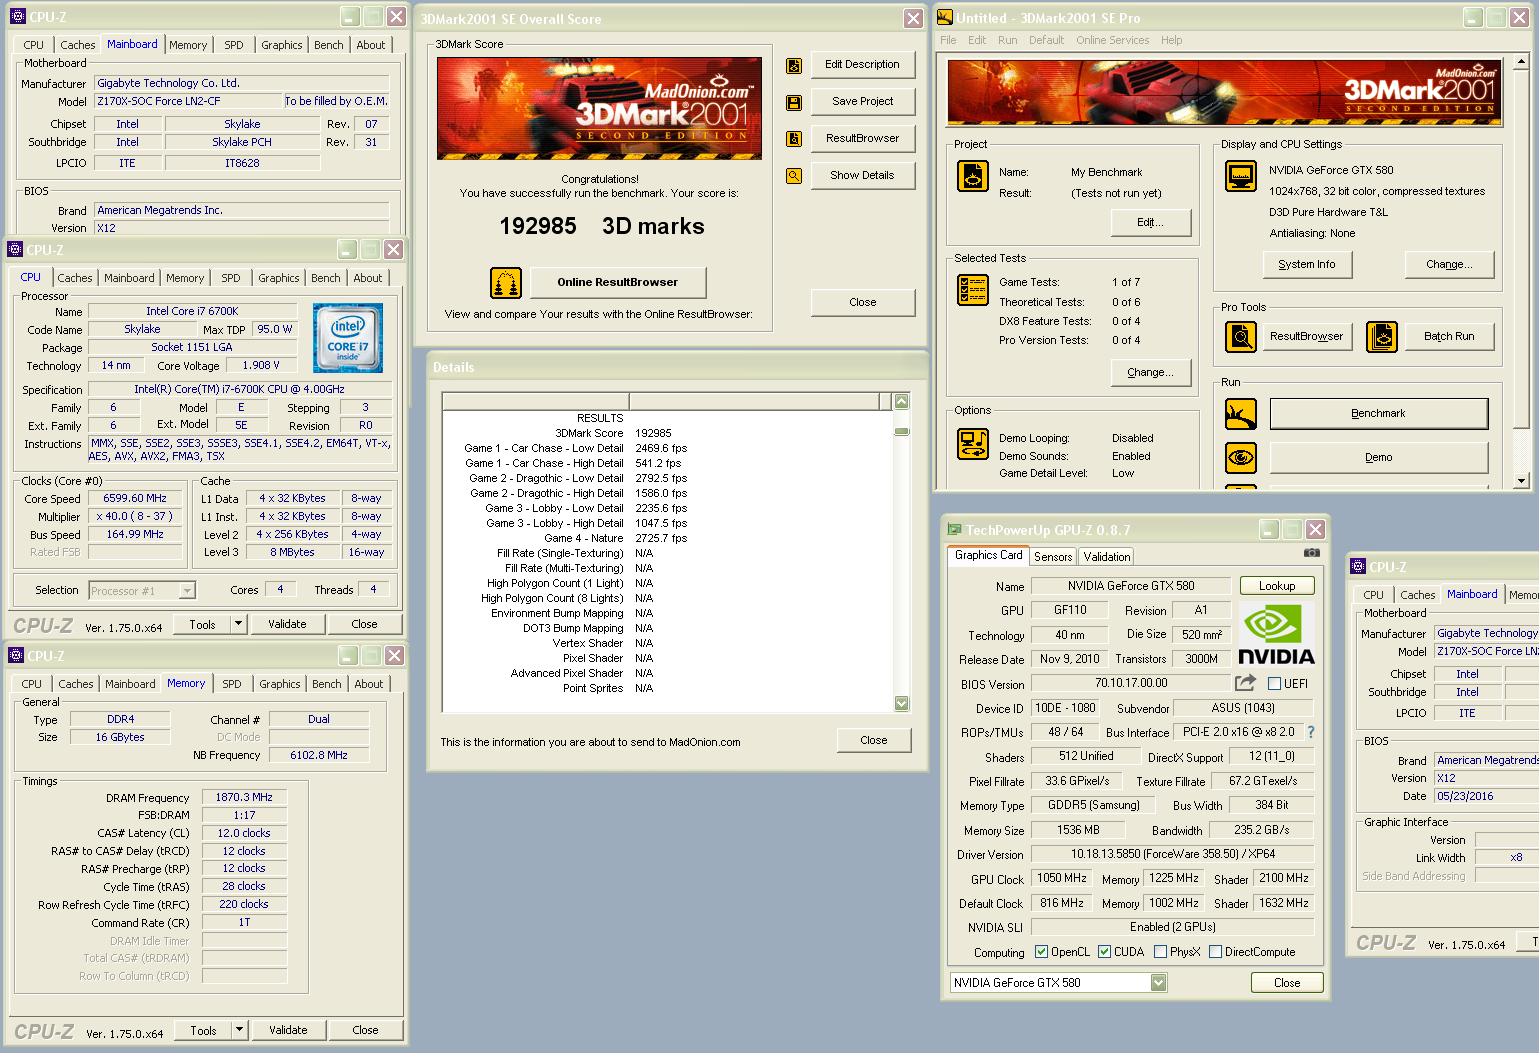1539x1053 pixels.
Task: Click Details list scrollbar up arrow
Action: (901, 401)
